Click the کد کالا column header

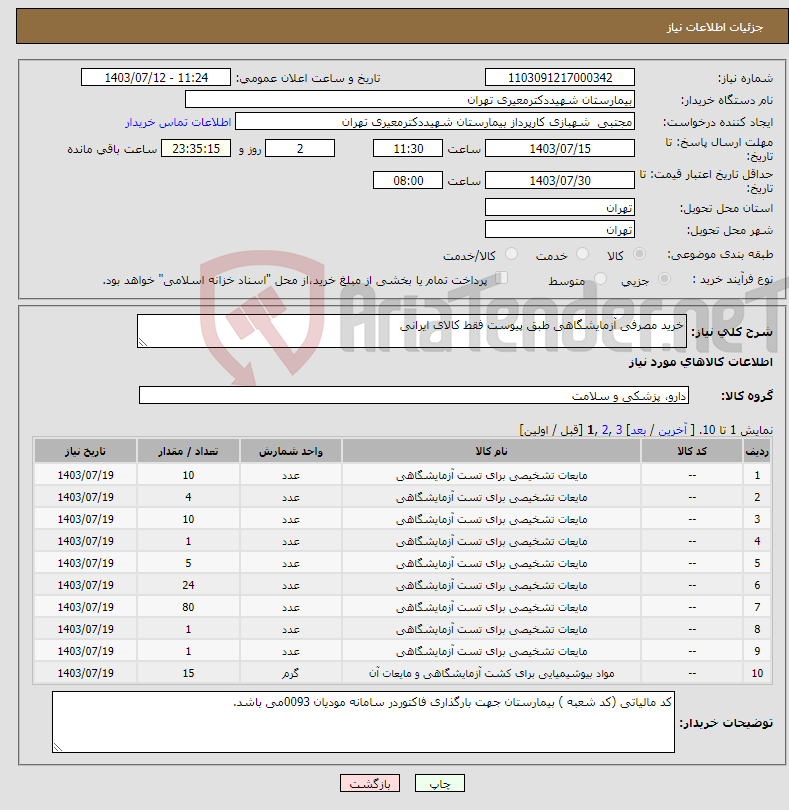tap(692, 451)
